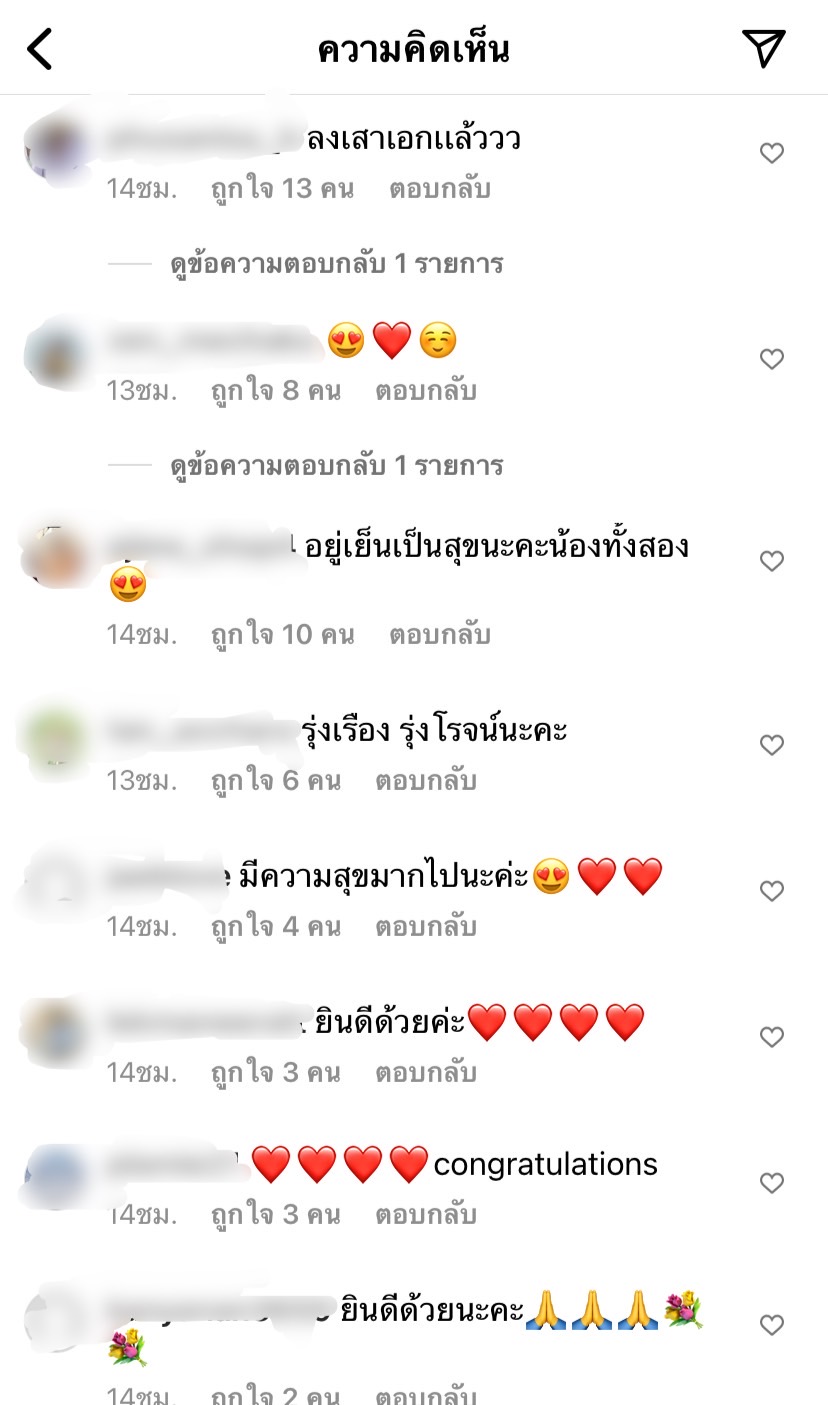
Task: Like the 'ยินดีด้วยค่ะ' four-hearts comment
Action: (x=771, y=1037)
